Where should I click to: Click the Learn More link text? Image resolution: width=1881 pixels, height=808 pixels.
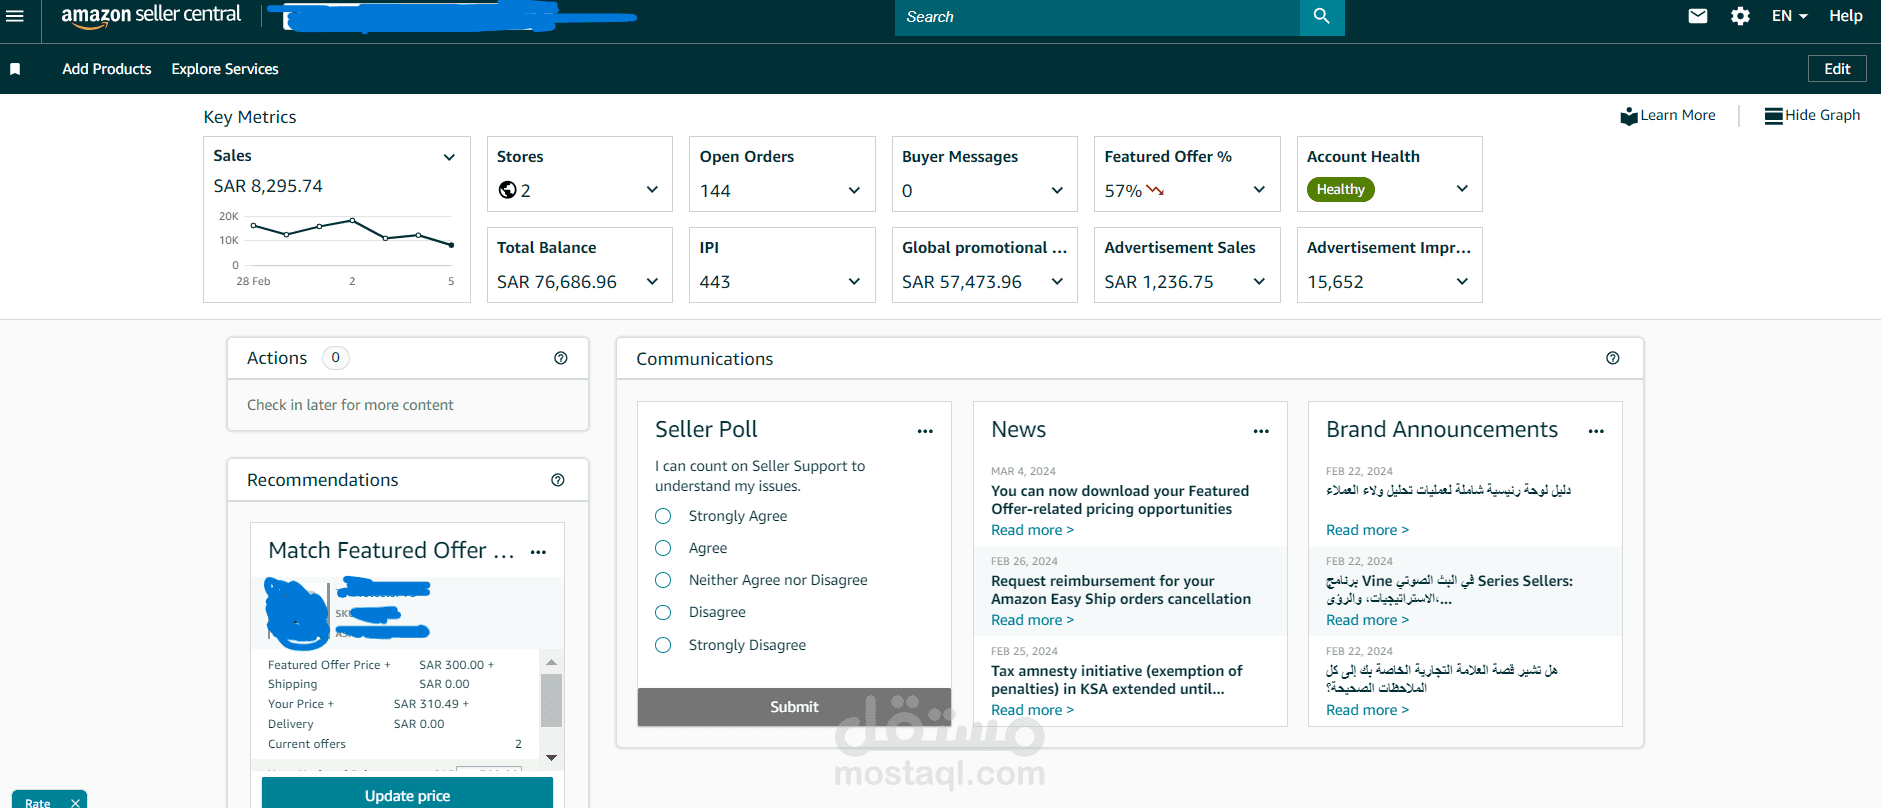[1678, 115]
